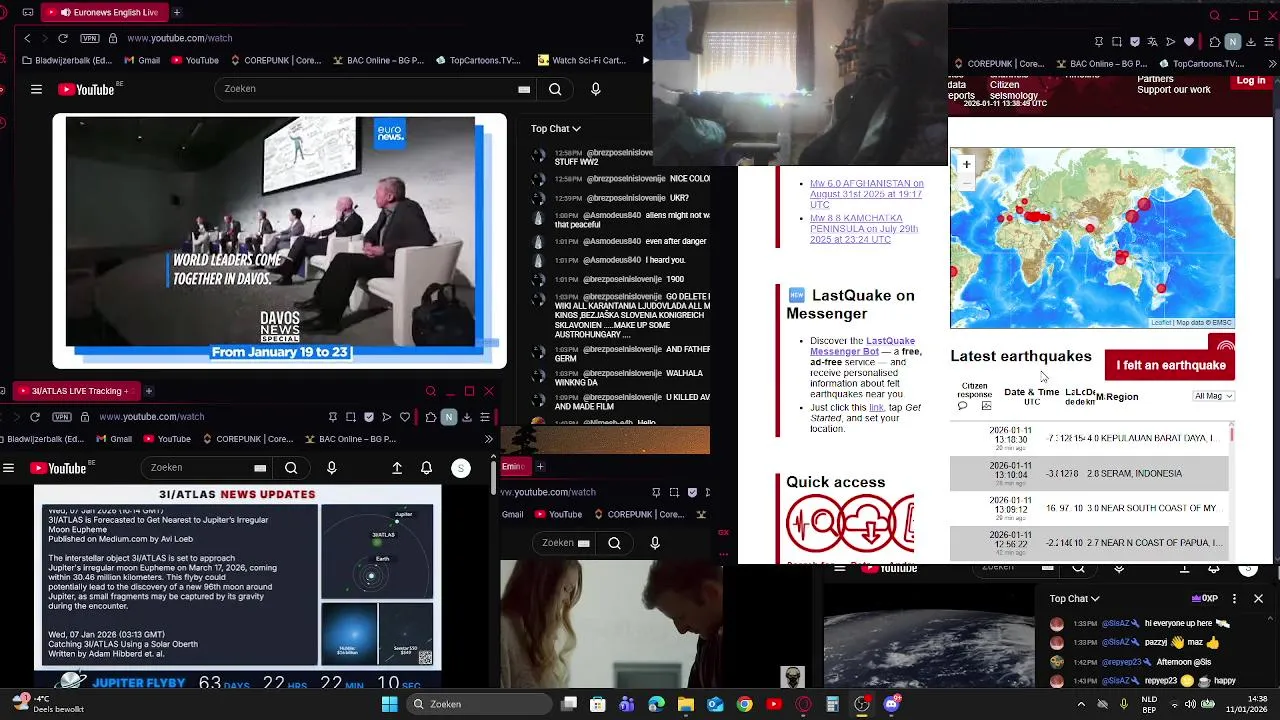Screen dimensions: 1280x720
Task: Open account avatar S in 3I/ATLAS window
Action: 461,468
